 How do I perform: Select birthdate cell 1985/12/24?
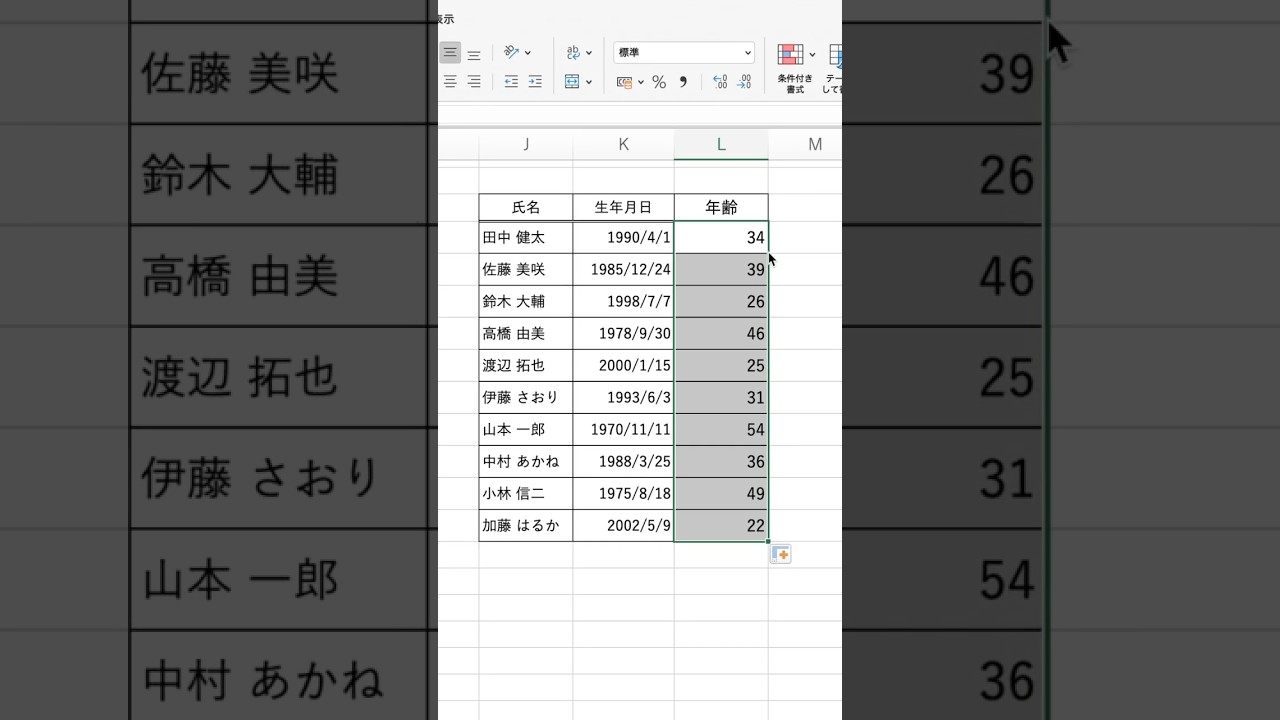click(623, 269)
